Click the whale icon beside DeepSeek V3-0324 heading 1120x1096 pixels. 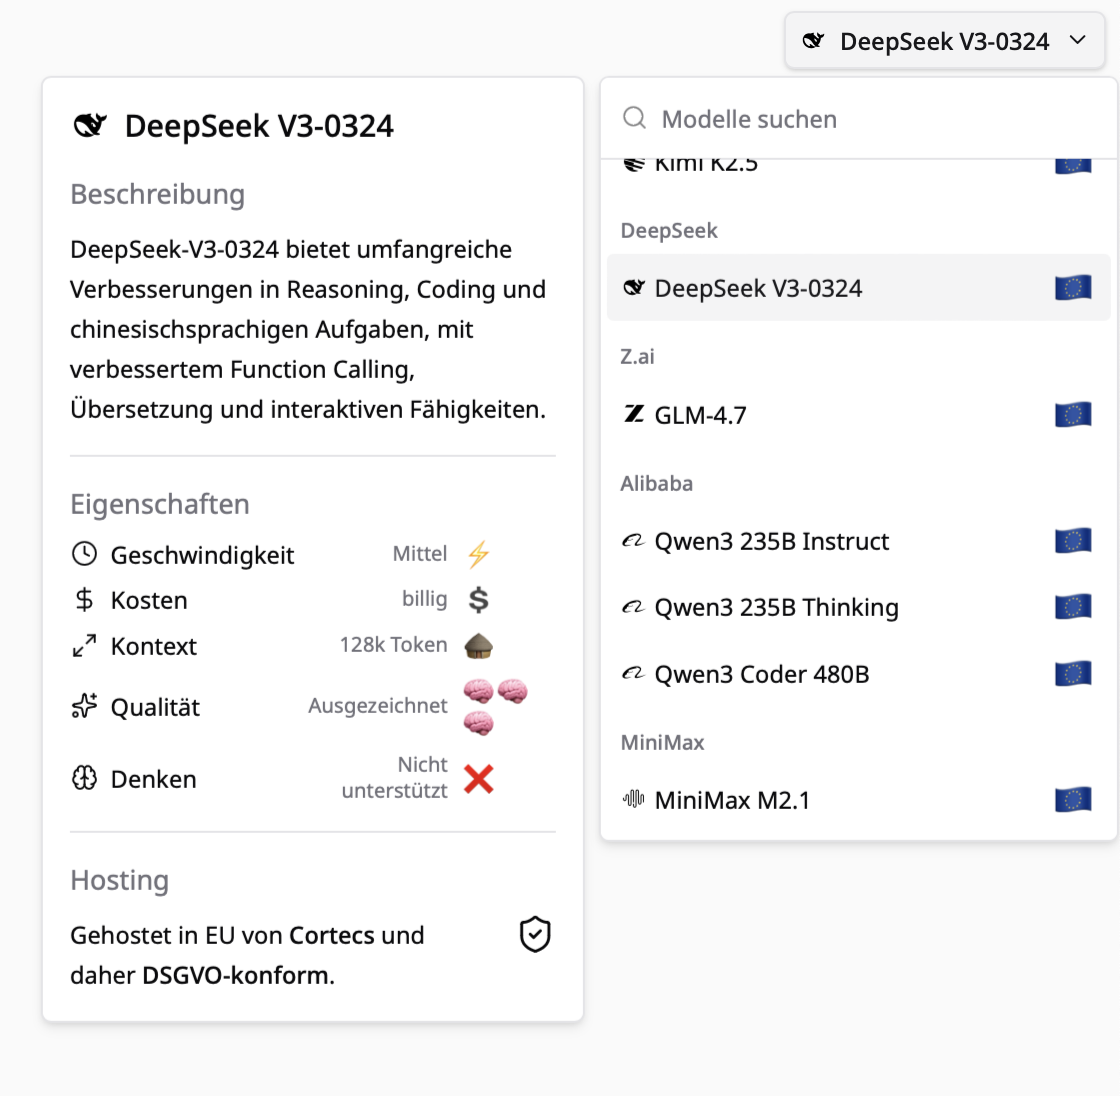coord(90,125)
